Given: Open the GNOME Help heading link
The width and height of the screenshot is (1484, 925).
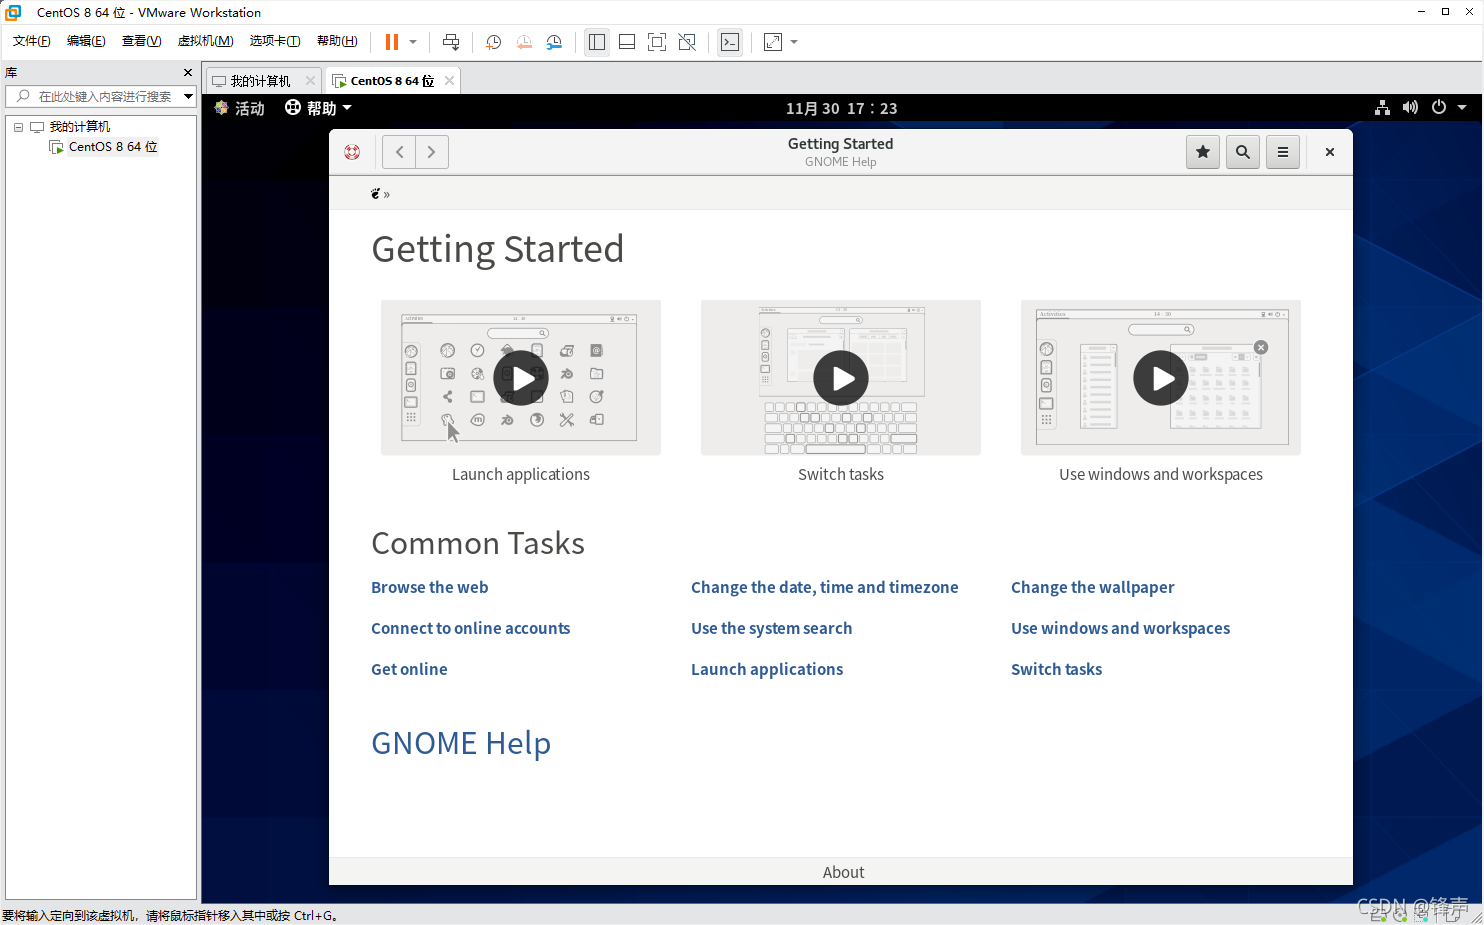Looking at the screenshot, I should click(461, 743).
